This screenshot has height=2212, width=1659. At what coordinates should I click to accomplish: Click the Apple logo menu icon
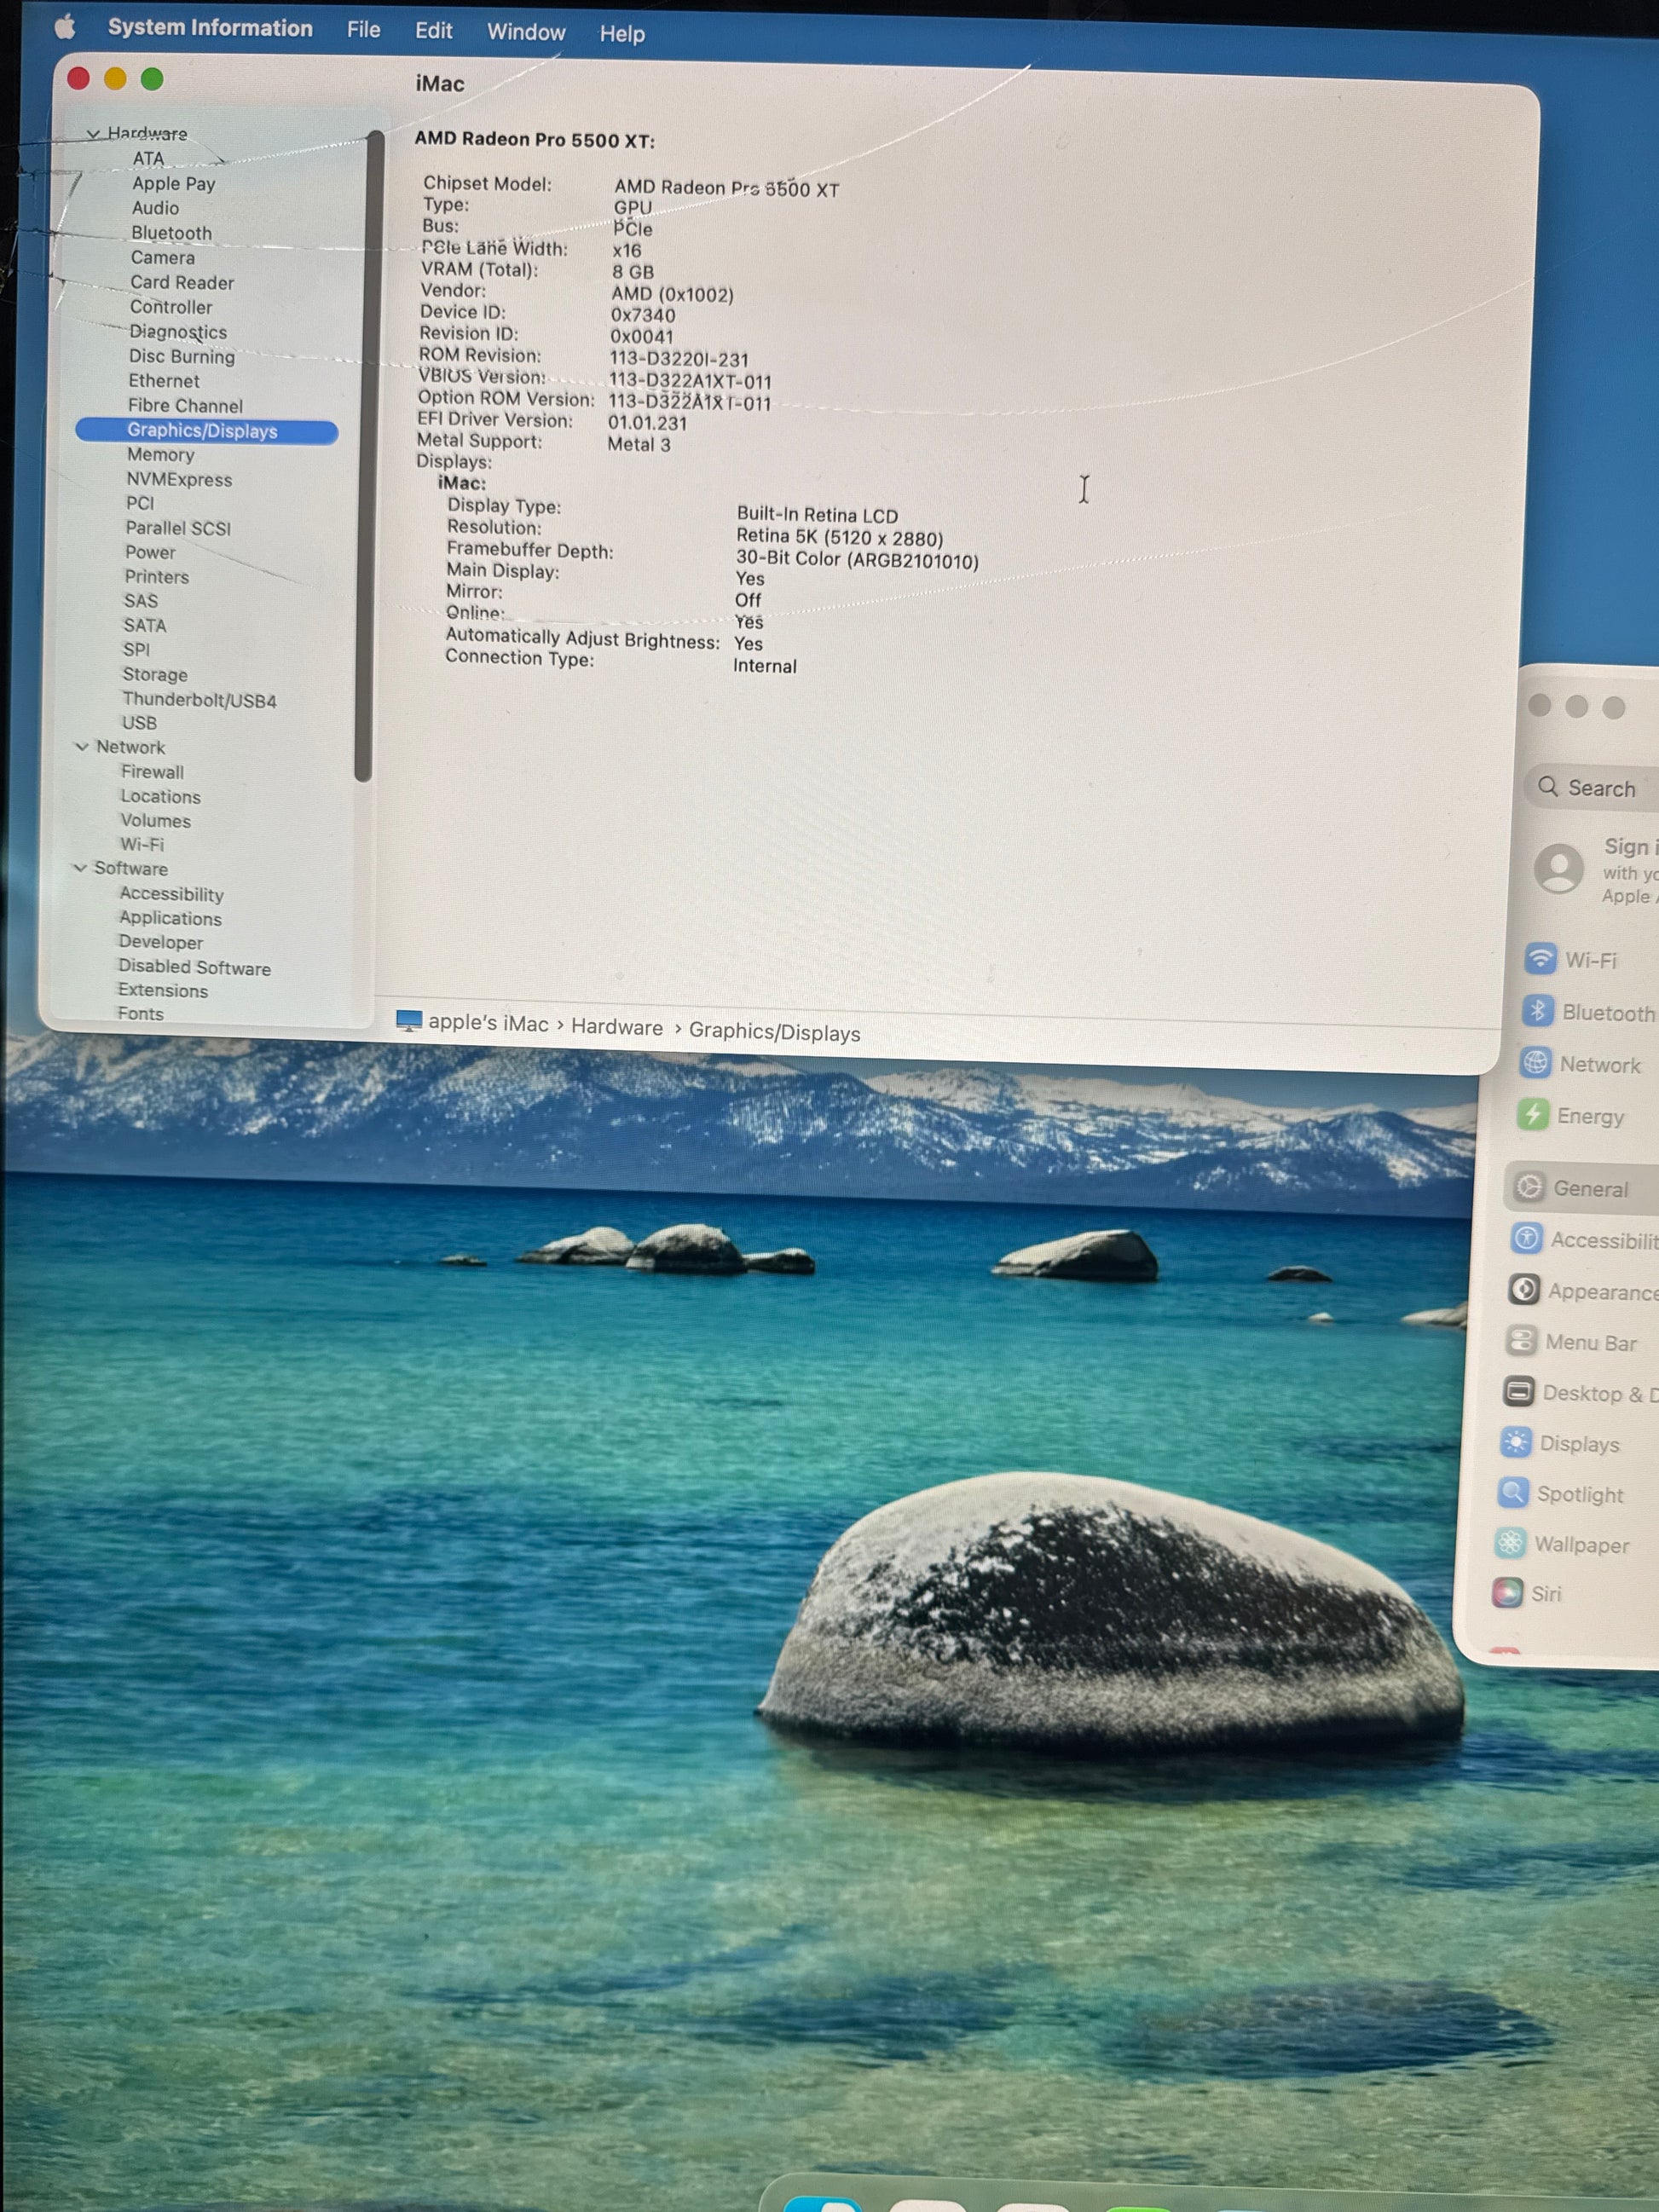[65, 26]
